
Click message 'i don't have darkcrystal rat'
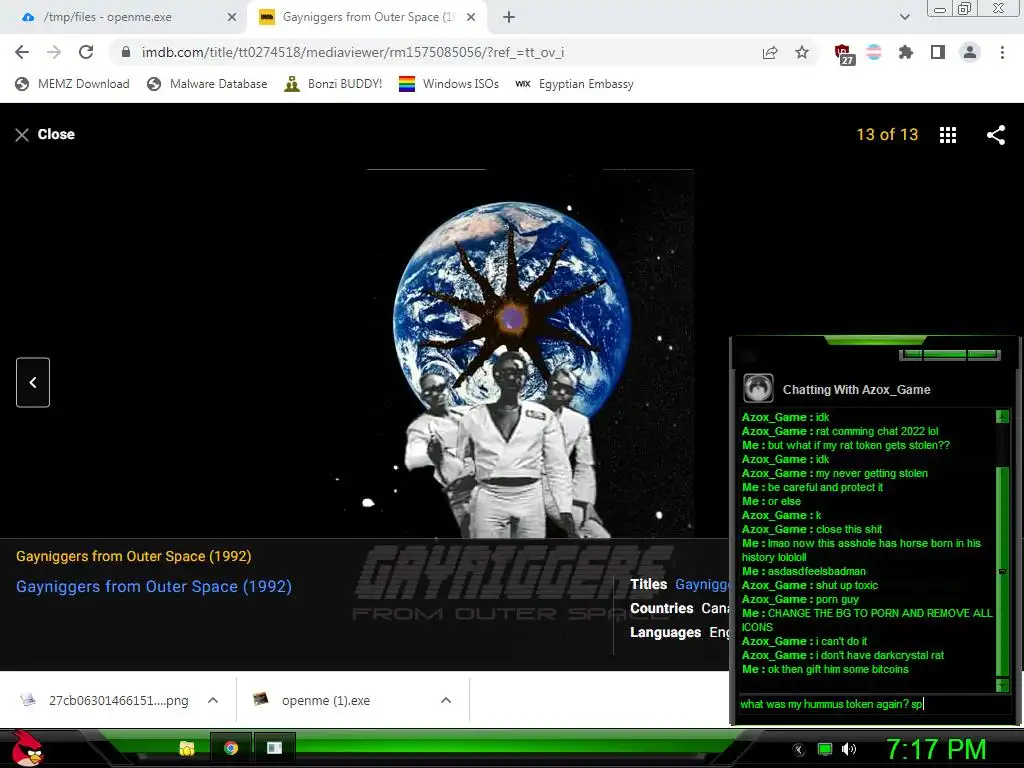[x=880, y=655]
